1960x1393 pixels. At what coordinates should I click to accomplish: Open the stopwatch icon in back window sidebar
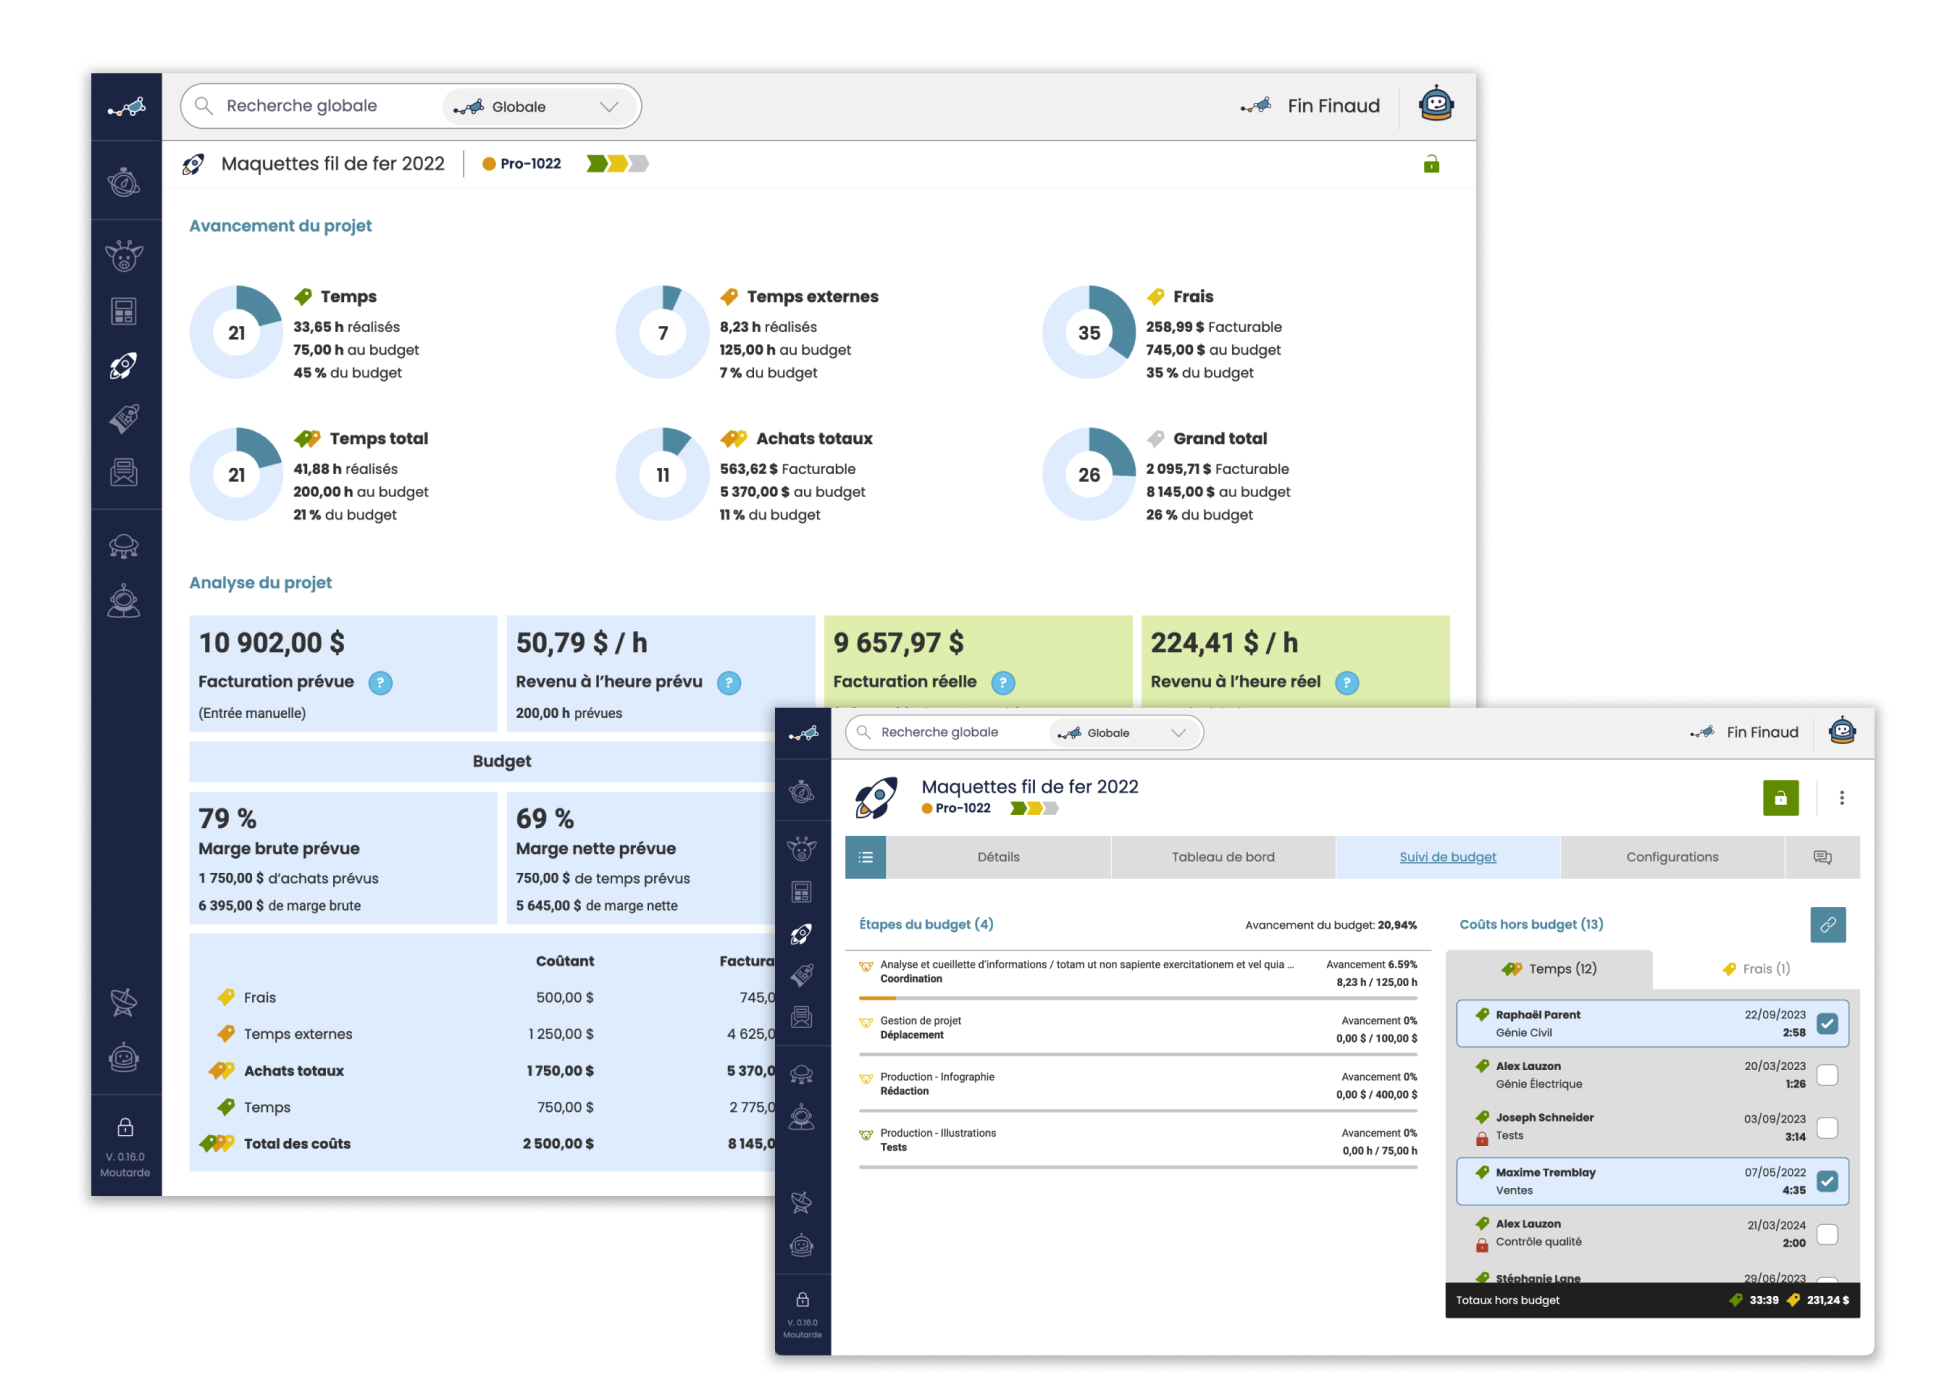click(x=124, y=182)
